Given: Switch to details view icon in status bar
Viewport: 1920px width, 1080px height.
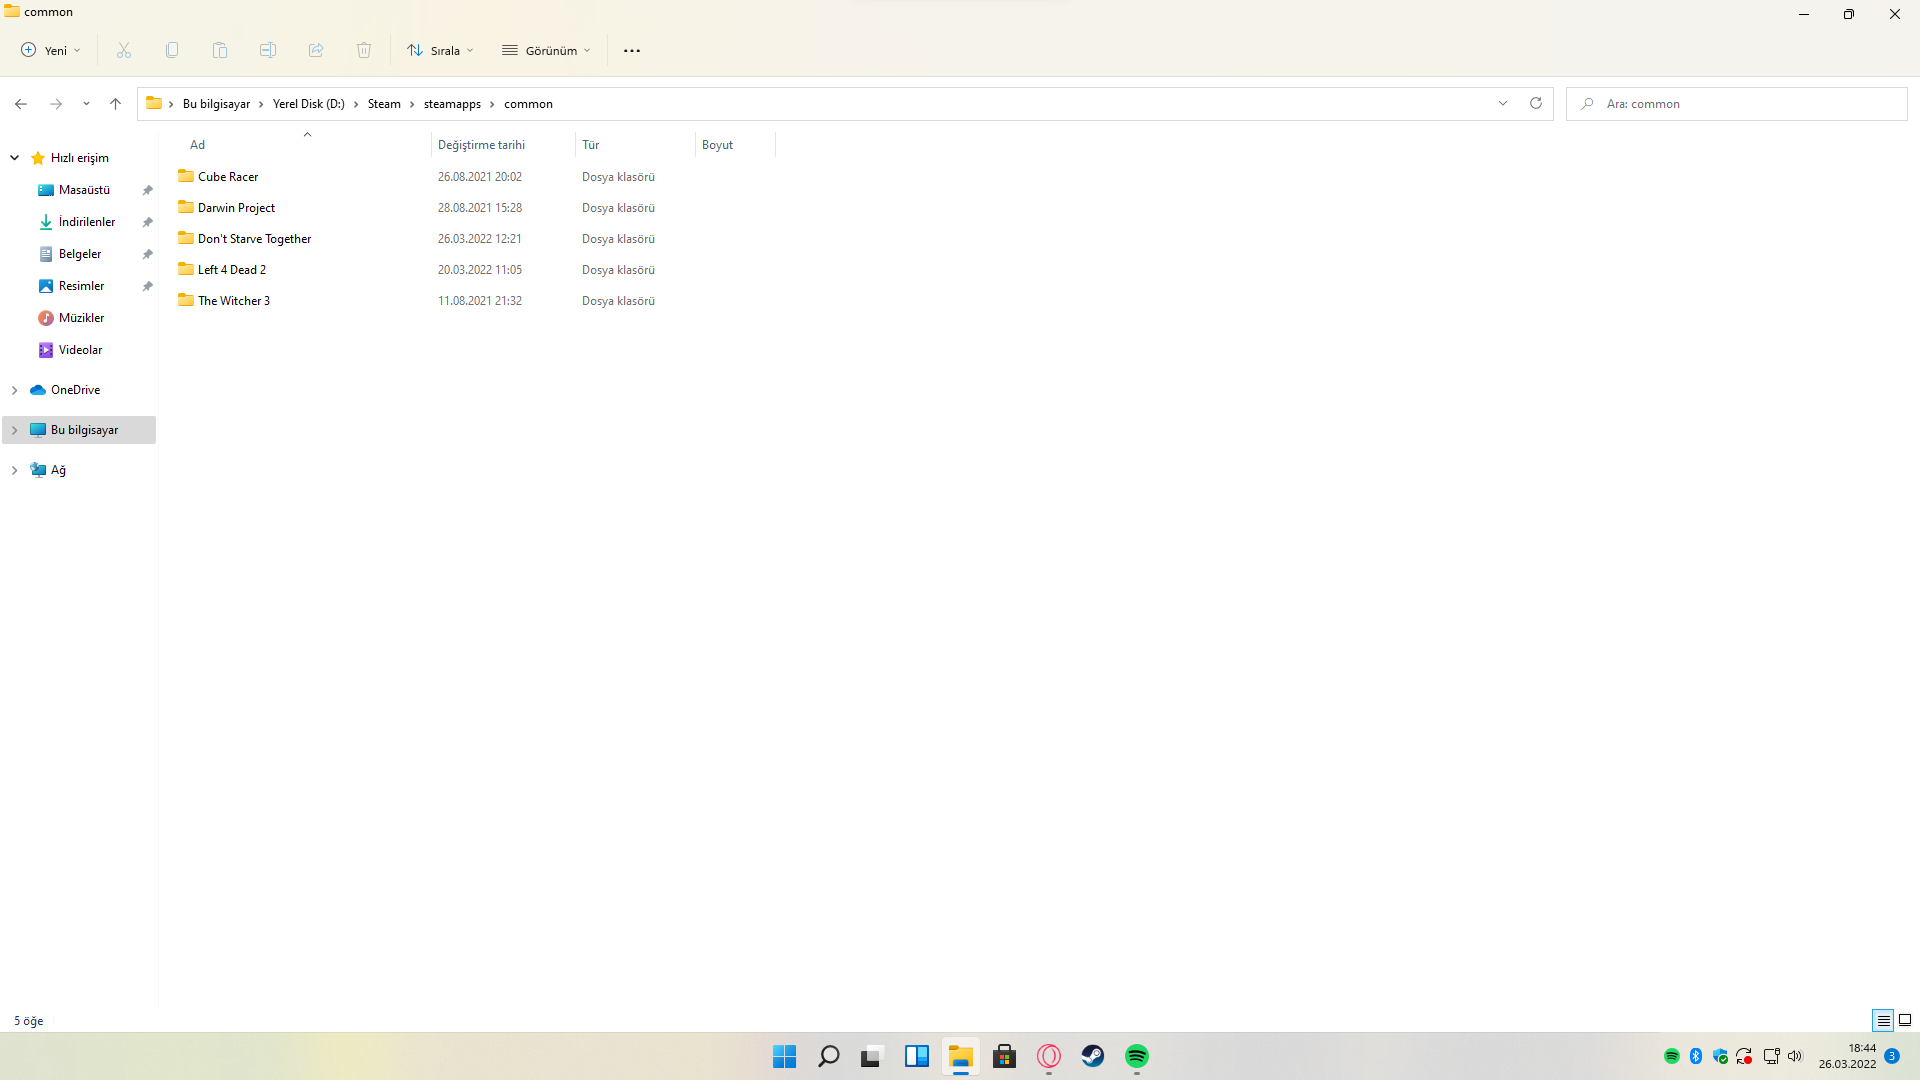Looking at the screenshot, I should [x=1883, y=1020].
